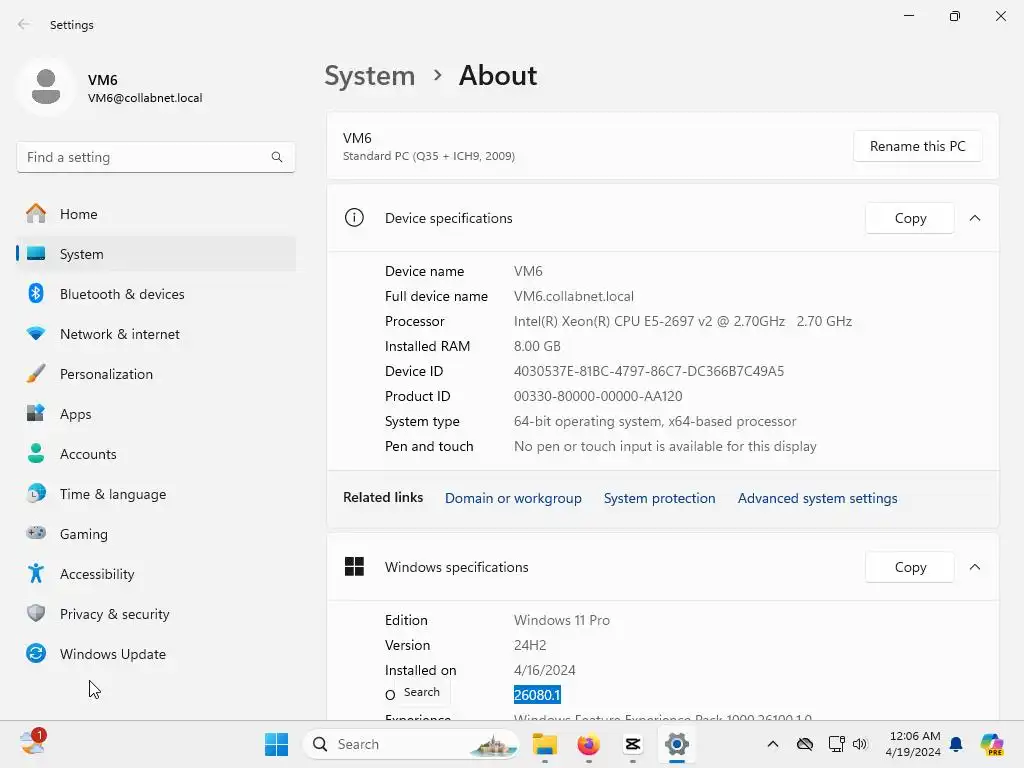Open the Home settings page
Viewport: 1024px width, 768px height.
155,214
